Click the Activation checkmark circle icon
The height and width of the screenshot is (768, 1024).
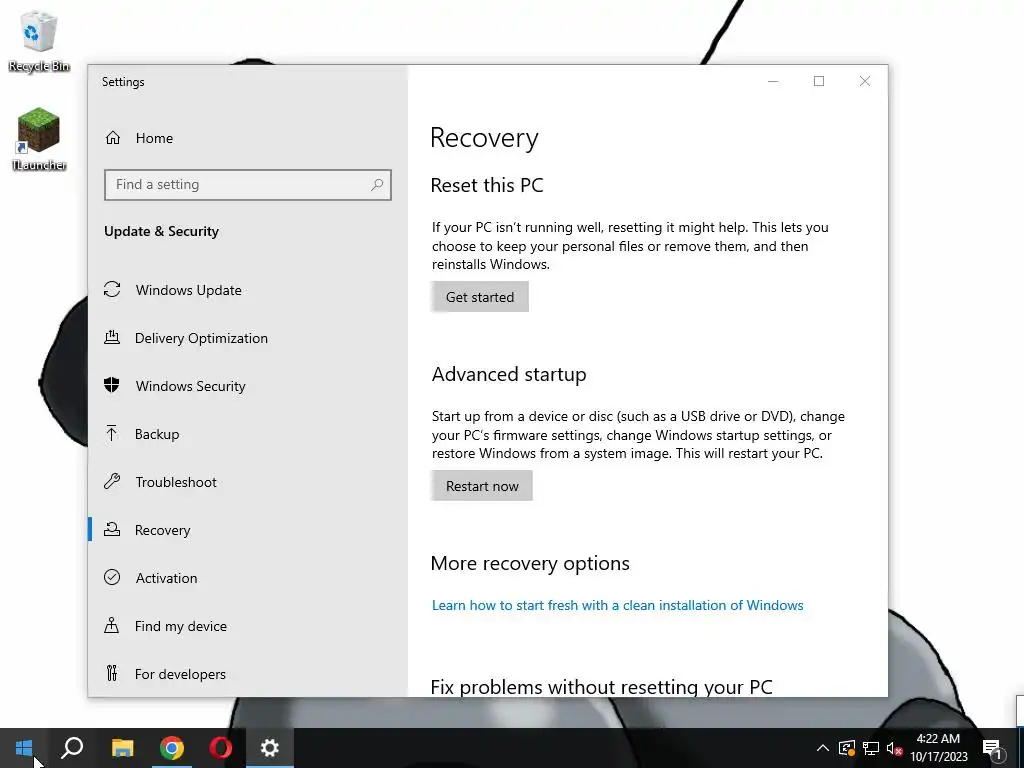point(112,577)
